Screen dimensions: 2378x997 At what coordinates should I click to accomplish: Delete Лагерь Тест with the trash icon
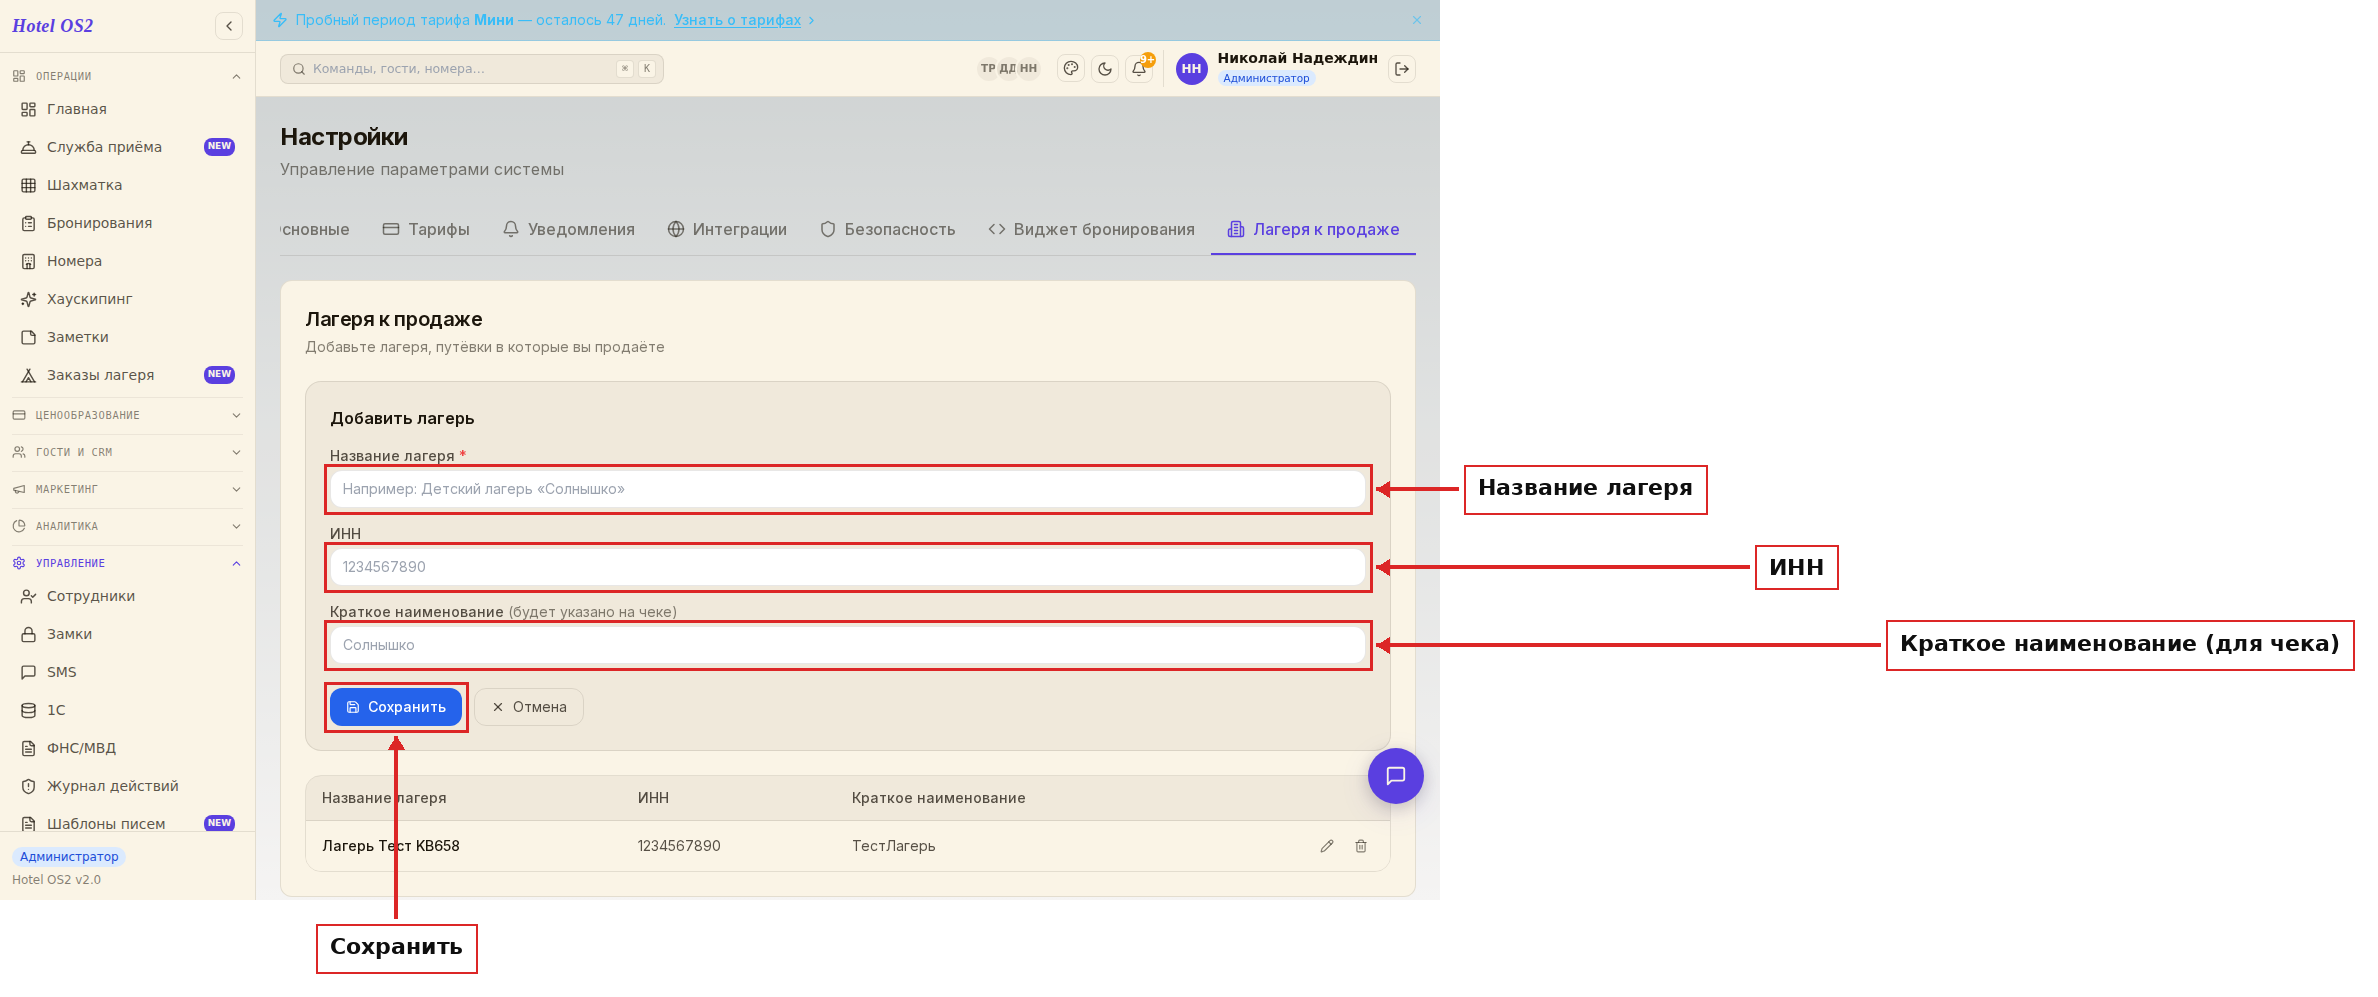click(x=1361, y=846)
